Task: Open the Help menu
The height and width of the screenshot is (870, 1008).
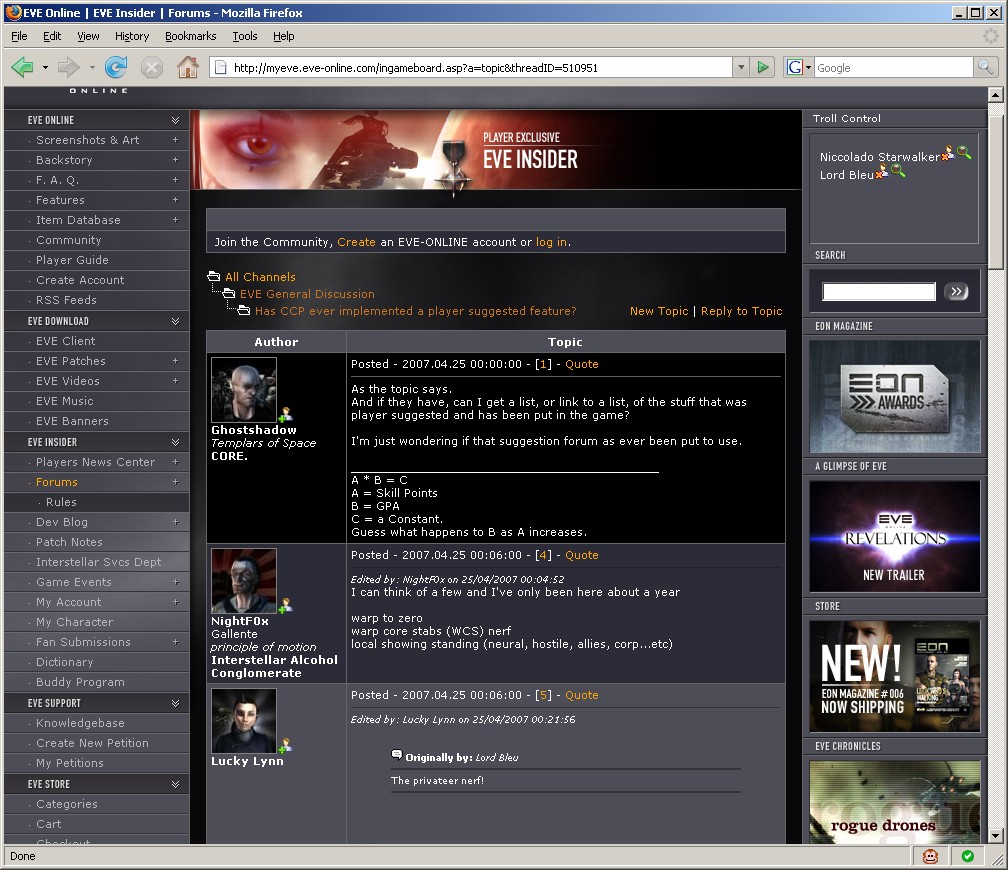Action: [284, 36]
